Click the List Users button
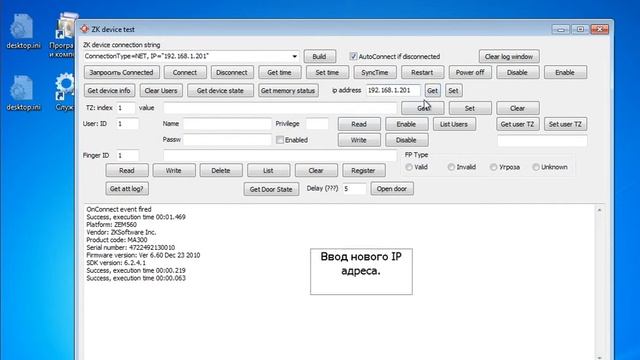The width and height of the screenshot is (640, 360). tap(454, 124)
